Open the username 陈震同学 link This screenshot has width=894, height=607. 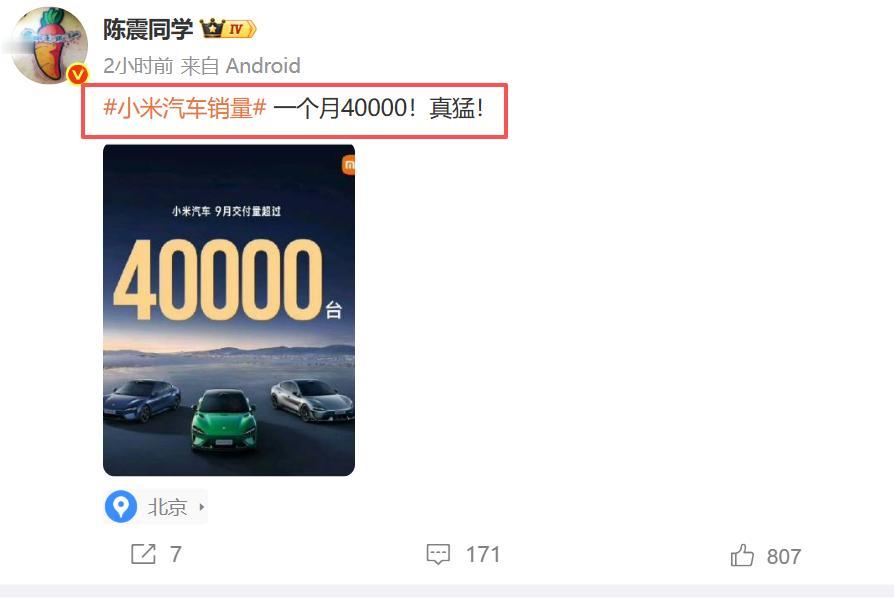point(148,29)
